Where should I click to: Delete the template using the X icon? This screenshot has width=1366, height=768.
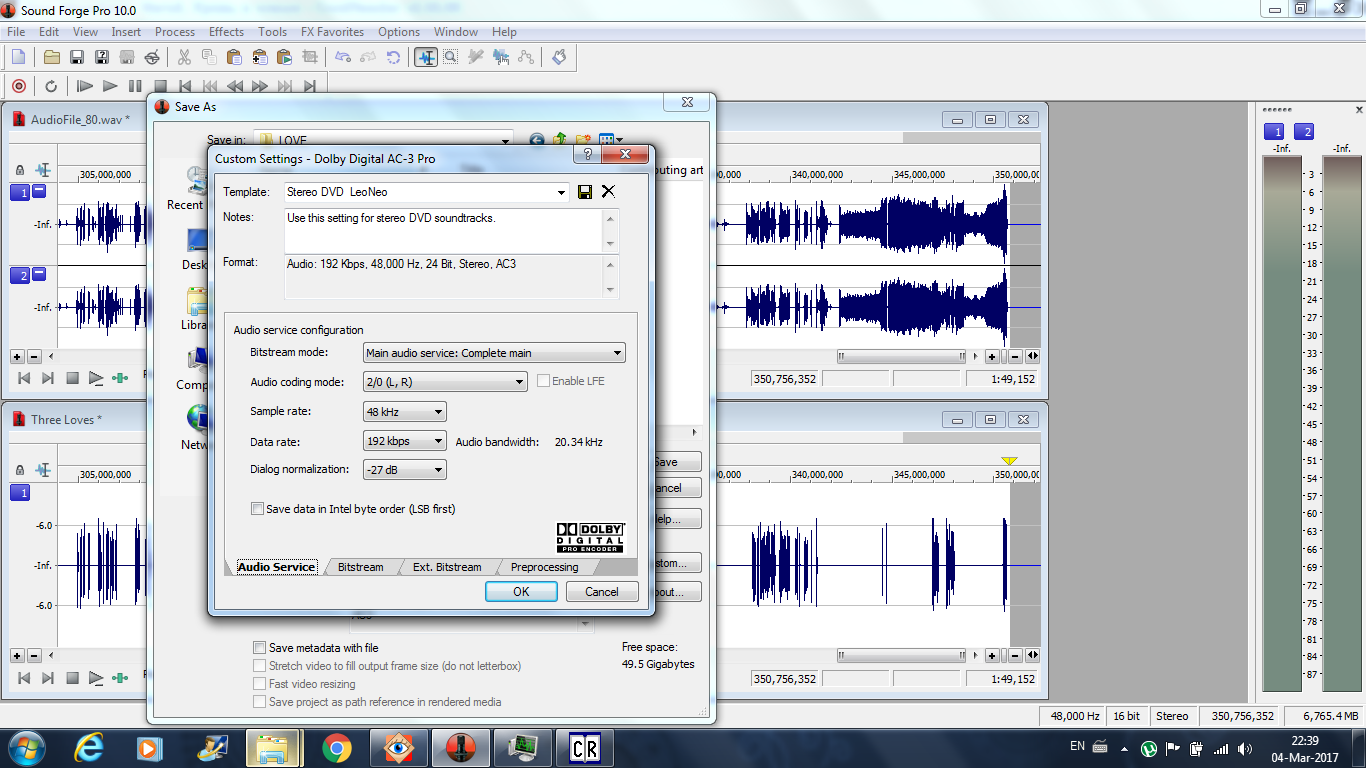608,192
